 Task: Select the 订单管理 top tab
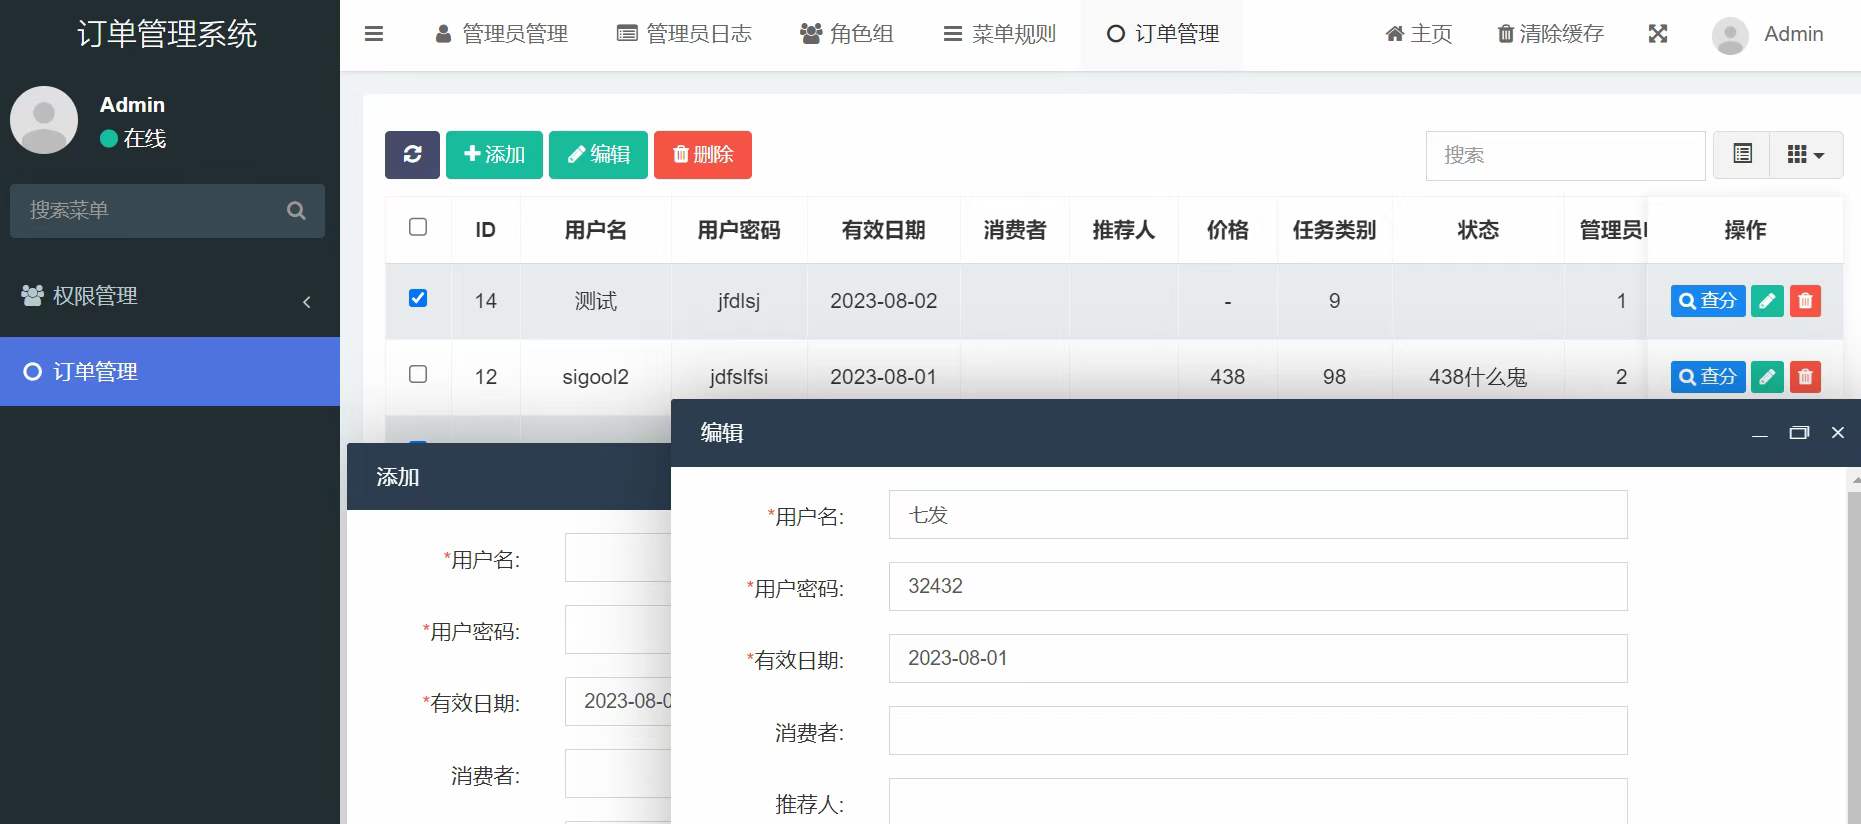1162,34
